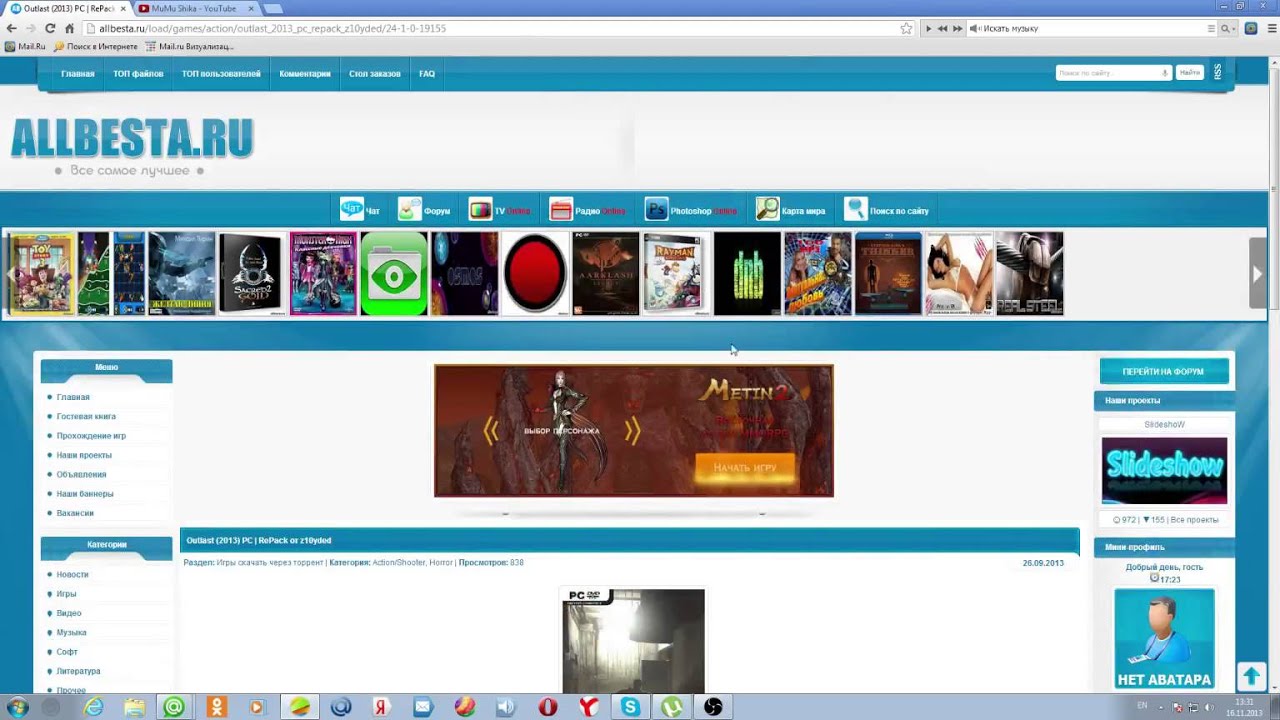Click the Начать игру banner button
The image size is (1280, 720).
tap(745, 467)
